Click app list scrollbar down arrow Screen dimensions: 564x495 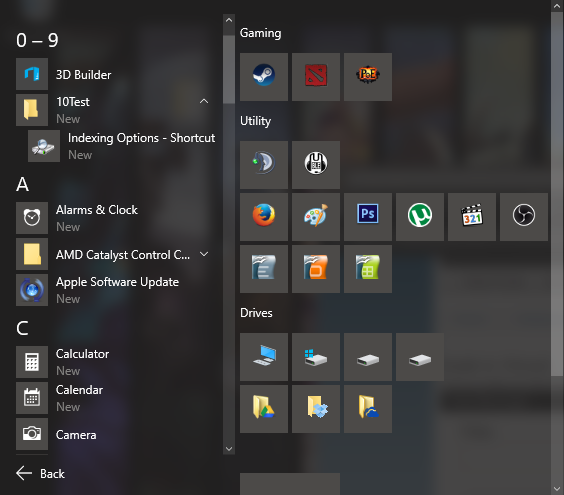229,449
